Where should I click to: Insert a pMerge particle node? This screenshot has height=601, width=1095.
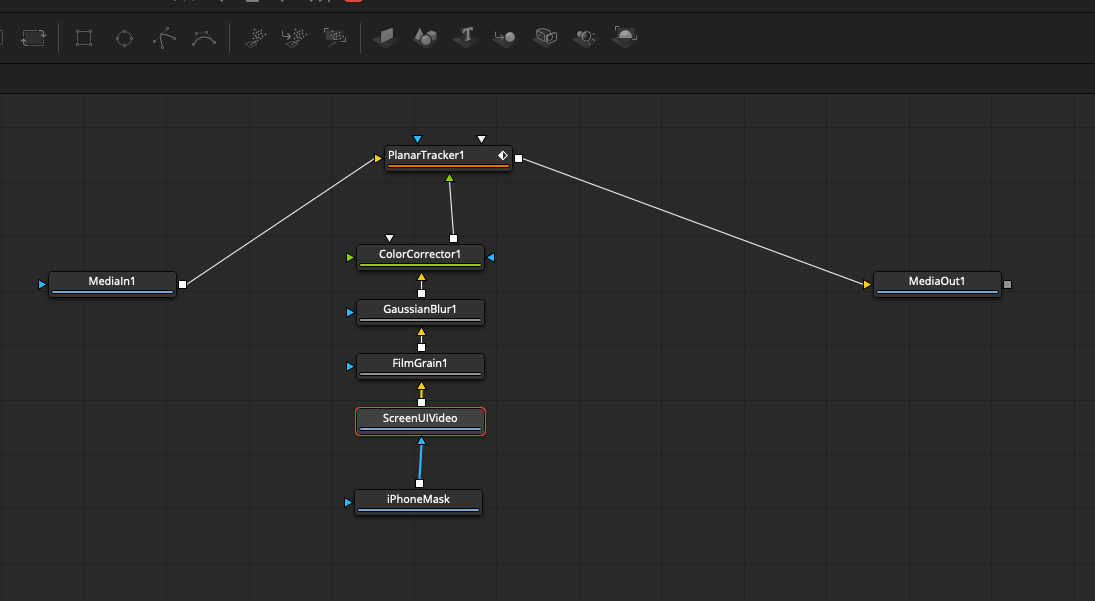tap(295, 38)
